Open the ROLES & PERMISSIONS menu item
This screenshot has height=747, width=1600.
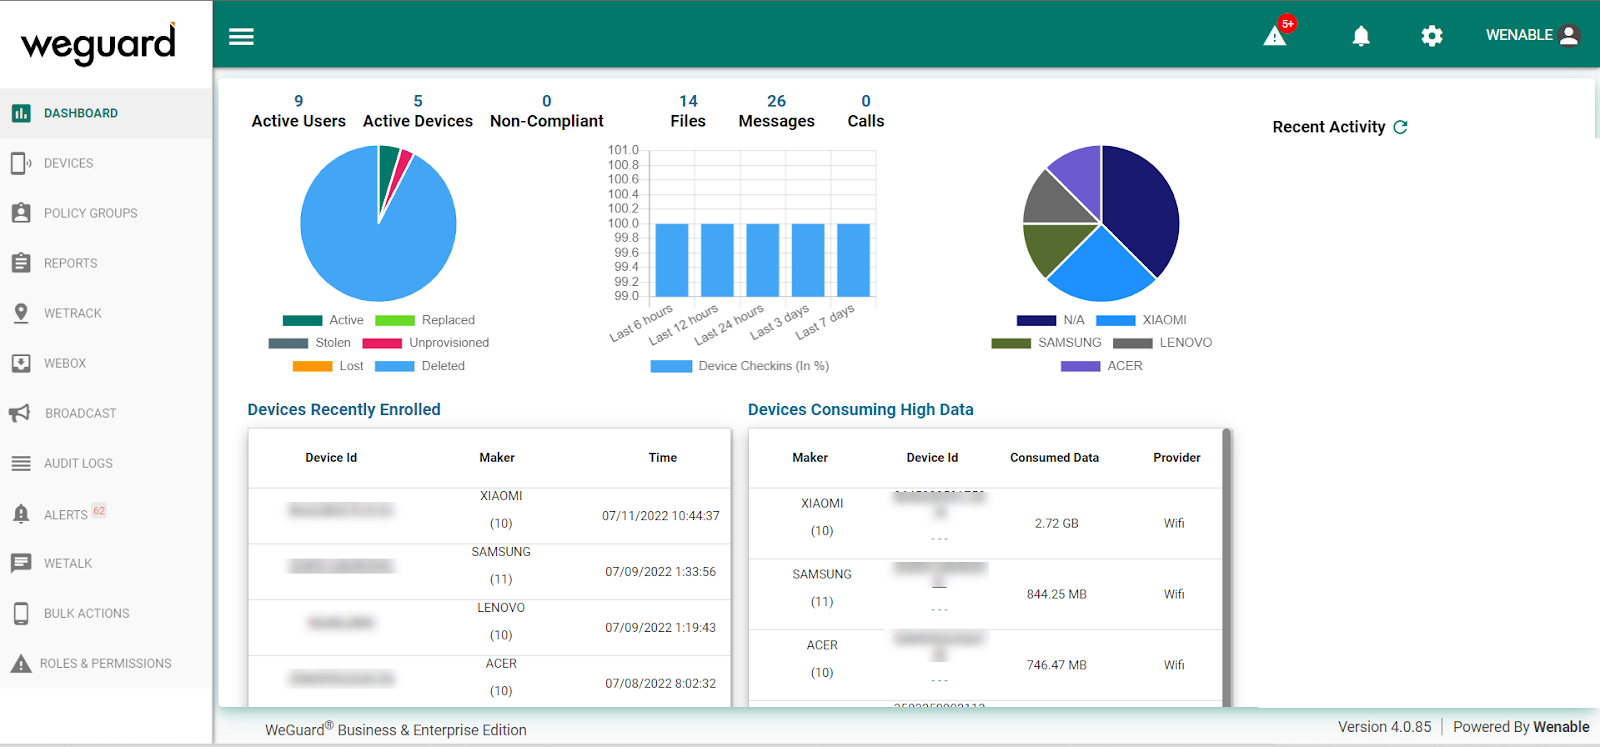tap(106, 663)
